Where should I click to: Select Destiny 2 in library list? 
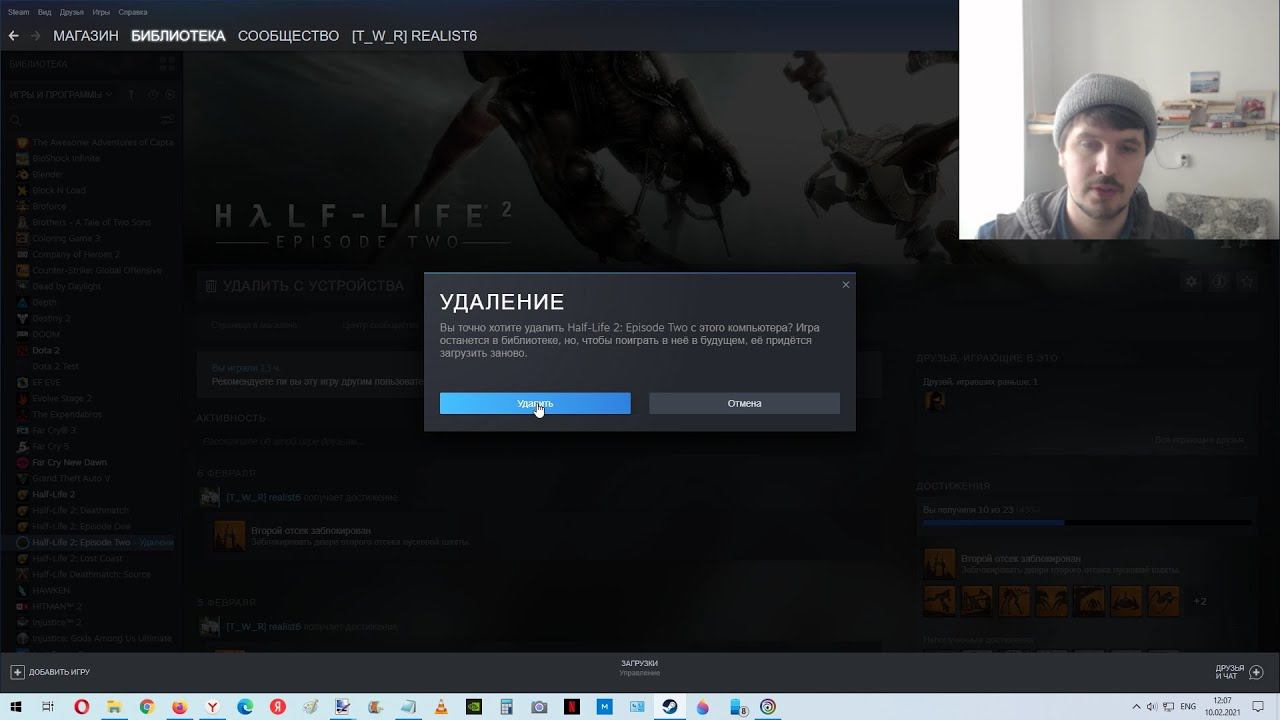pos(51,318)
